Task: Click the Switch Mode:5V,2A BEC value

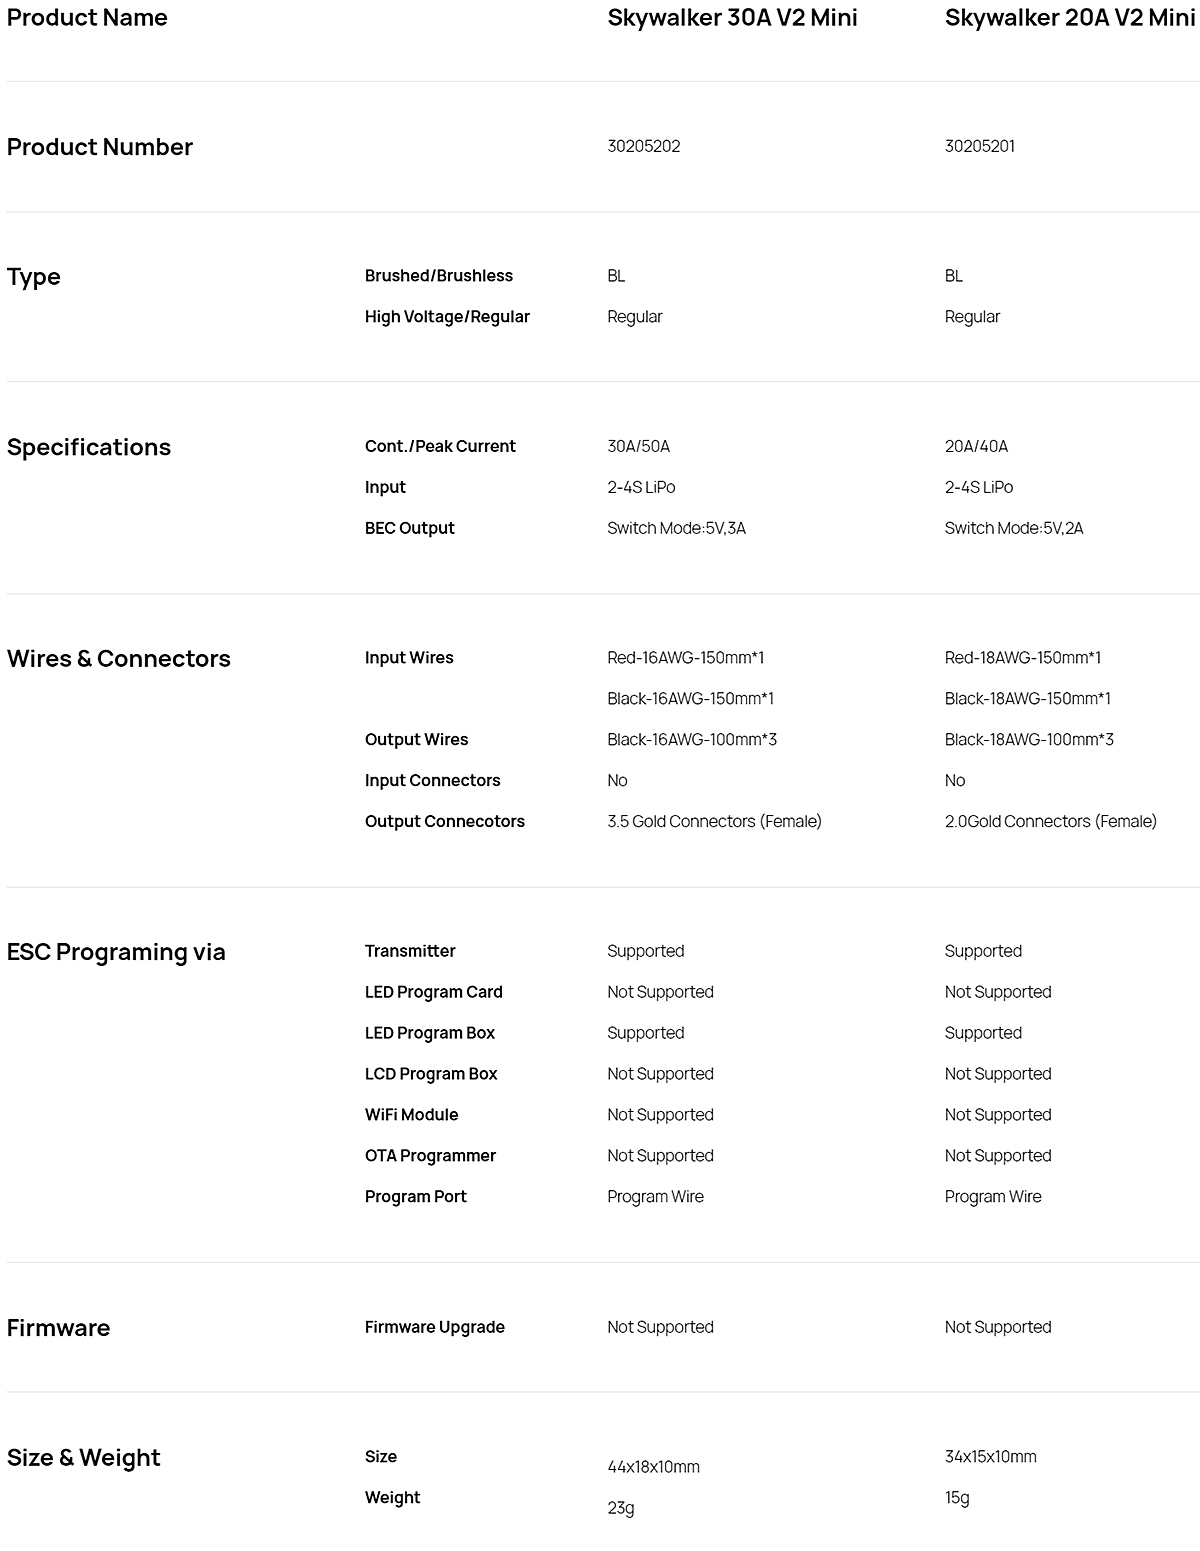Action: [1013, 528]
